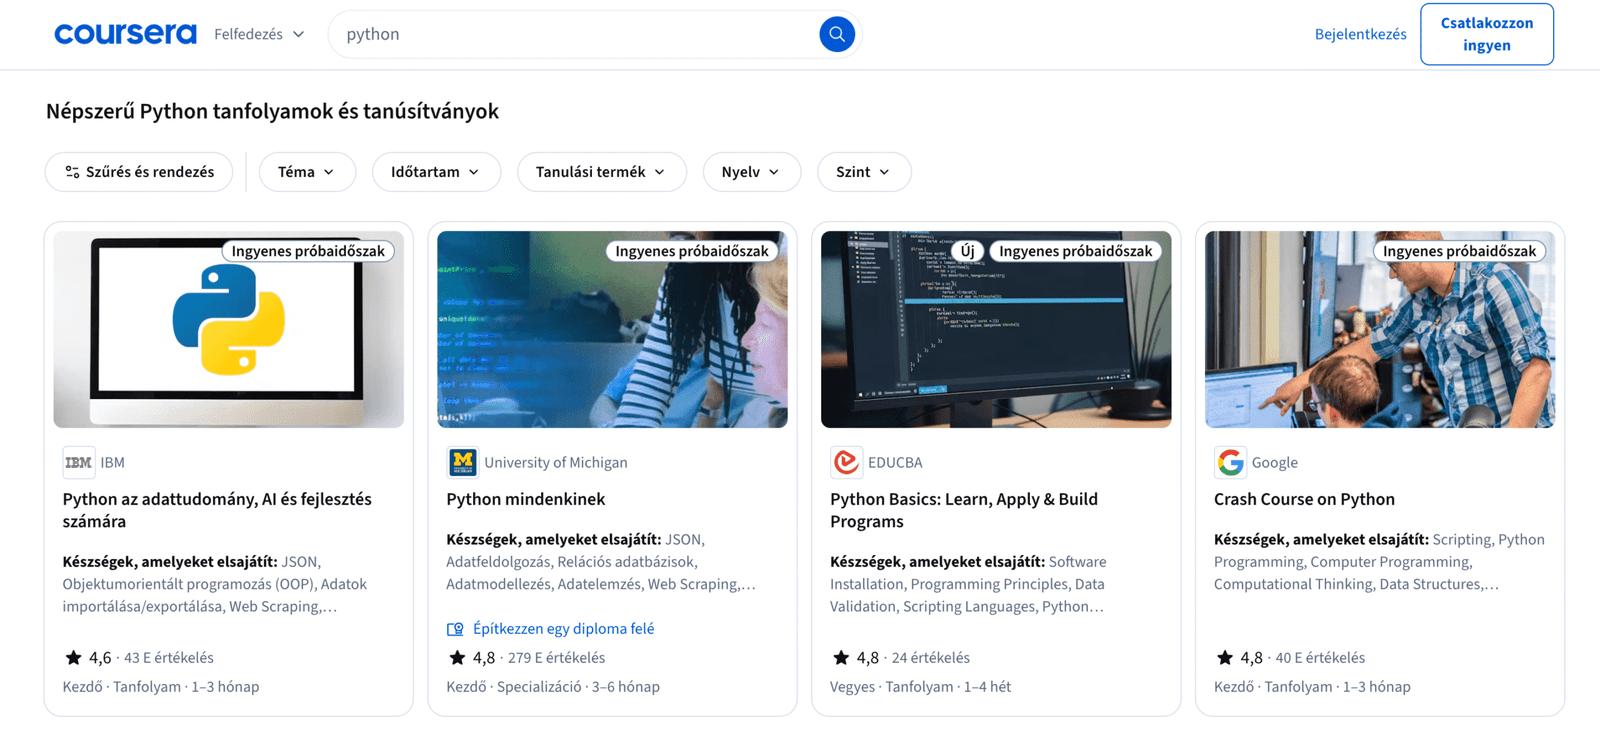Open the Tanulási termék filter dropdown
Screen dimensions: 1600x731
601,172
